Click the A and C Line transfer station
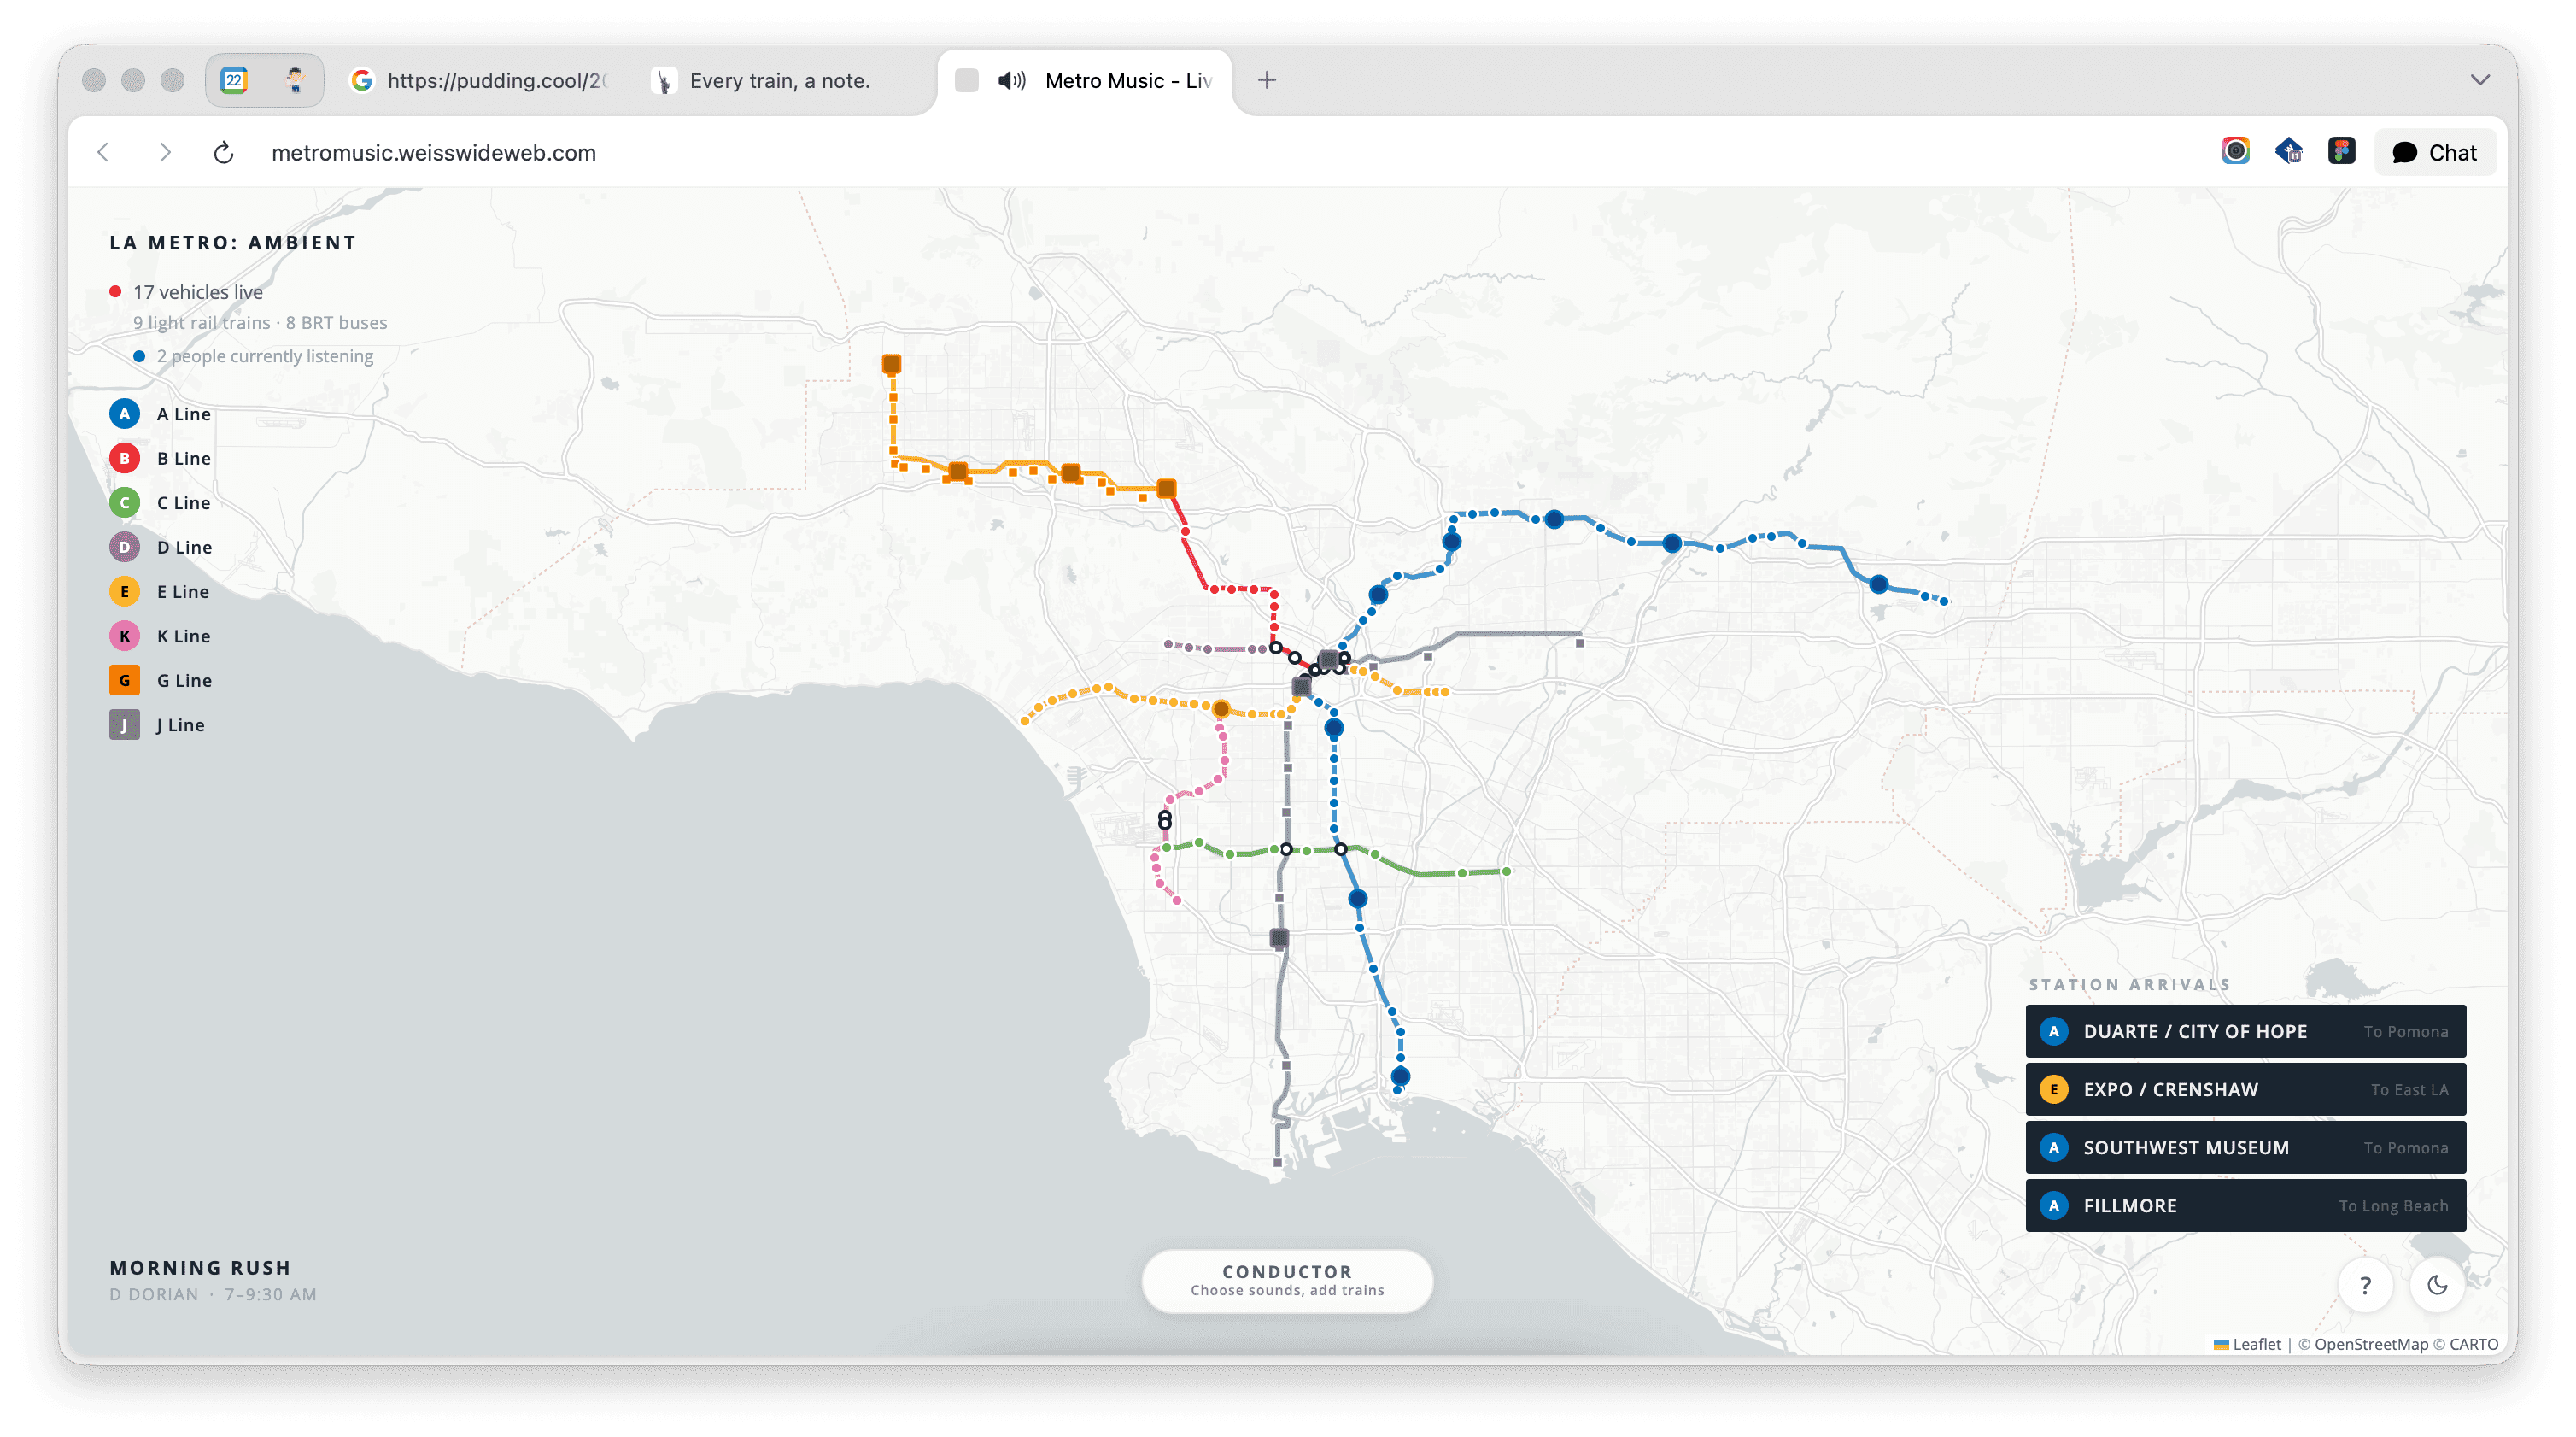Image resolution: width=2576 pixels, height=1437 pixels. [x=1341, y=850]
